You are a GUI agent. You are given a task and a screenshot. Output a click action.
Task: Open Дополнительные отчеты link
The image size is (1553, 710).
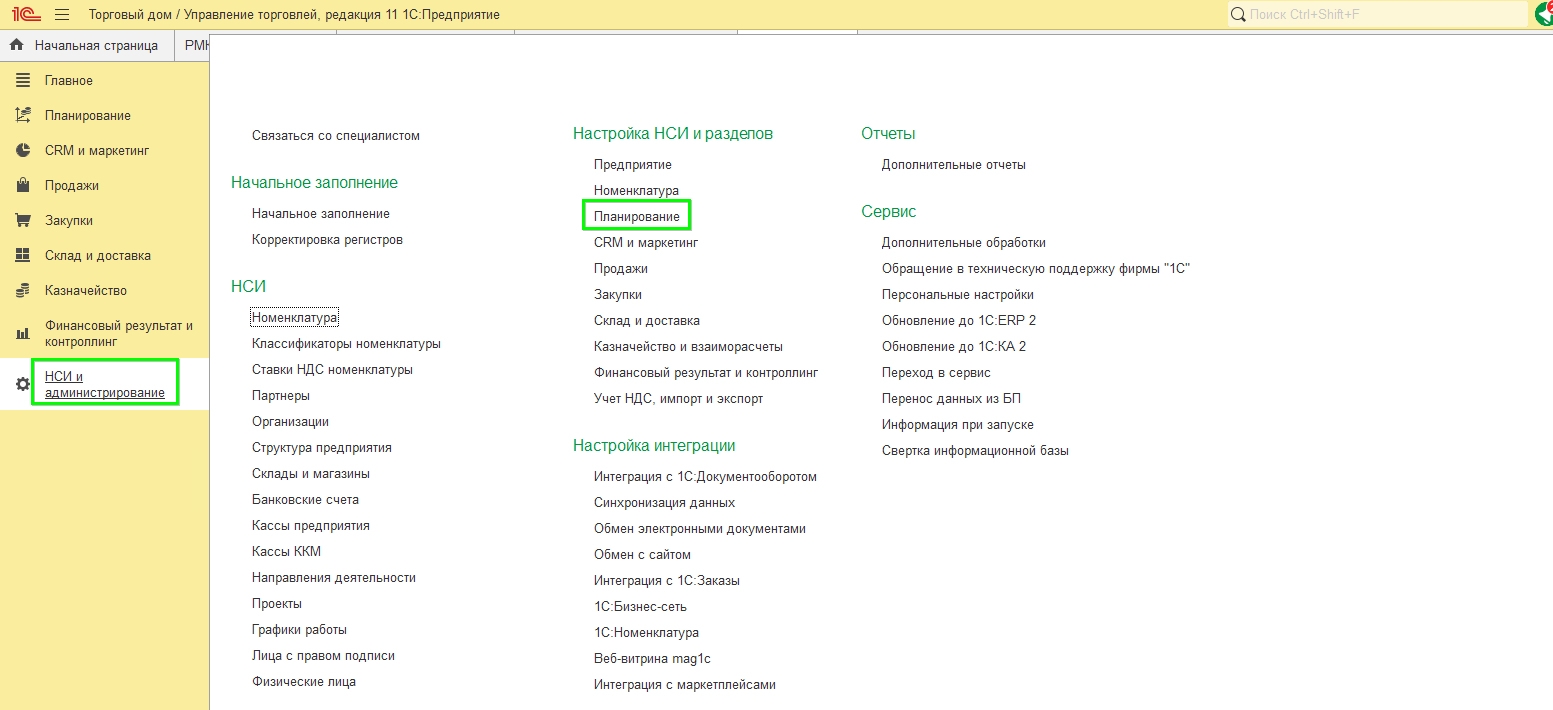954,164
